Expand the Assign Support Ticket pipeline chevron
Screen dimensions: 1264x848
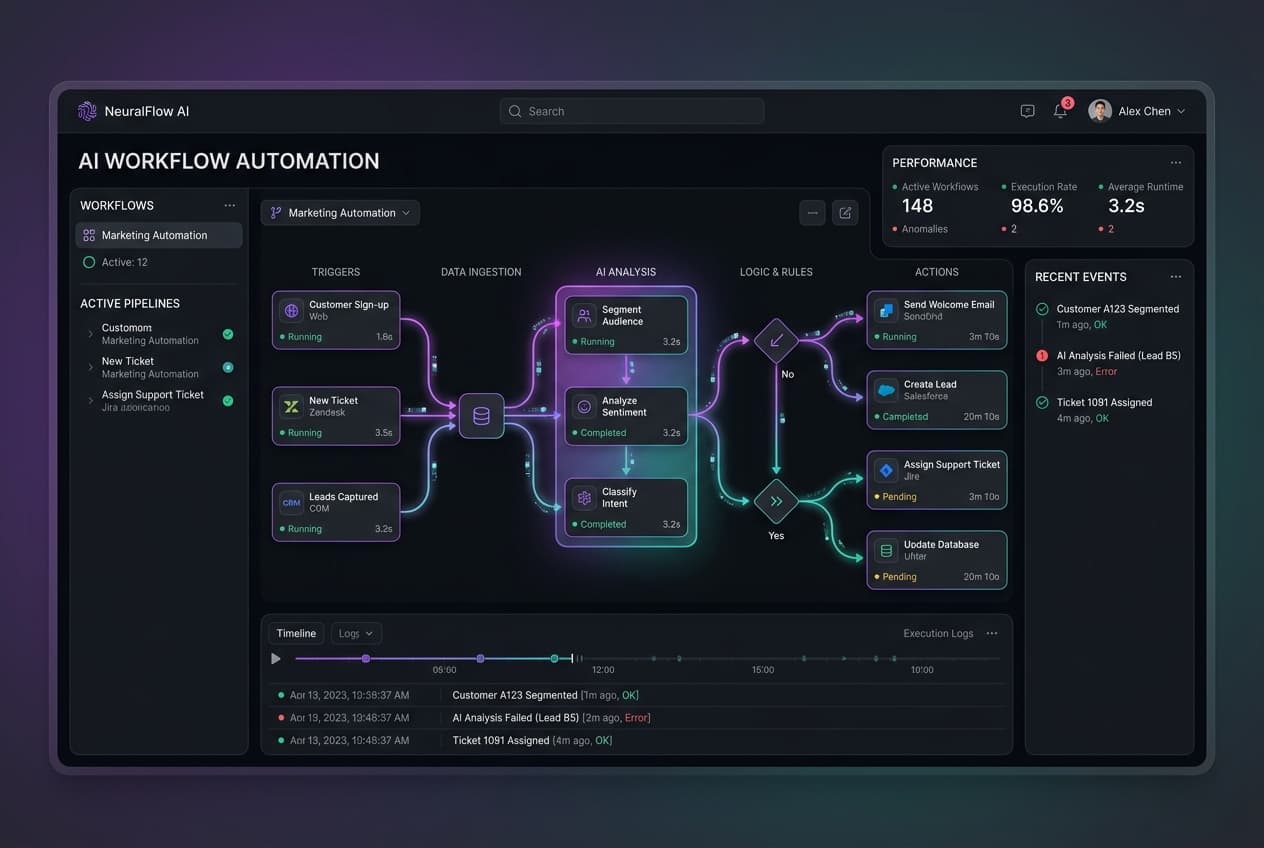pyautogui.click(x=90, y=401)
